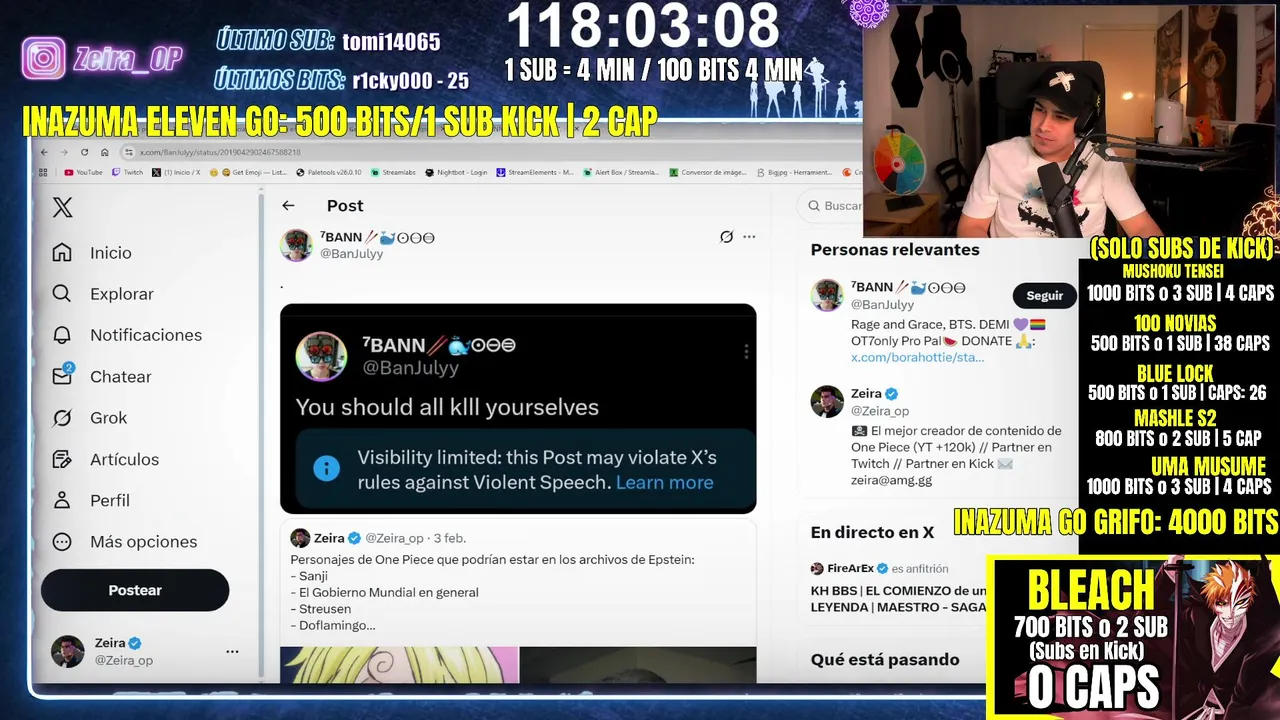Open the Nightbot - Login bookmark

tap(456, 172)
